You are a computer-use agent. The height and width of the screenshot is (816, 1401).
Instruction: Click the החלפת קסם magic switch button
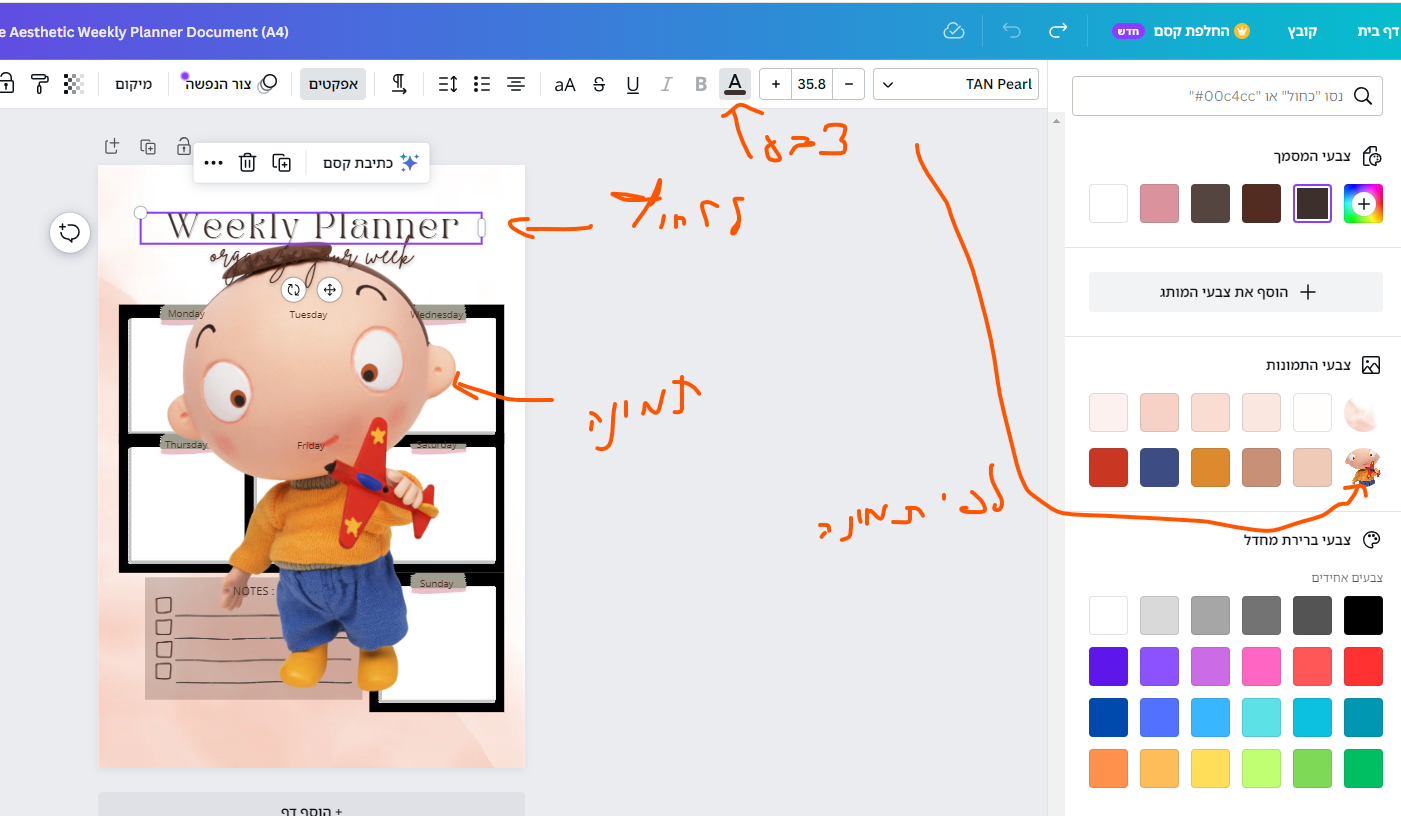pyautogui.click(x=1182, y=31)
